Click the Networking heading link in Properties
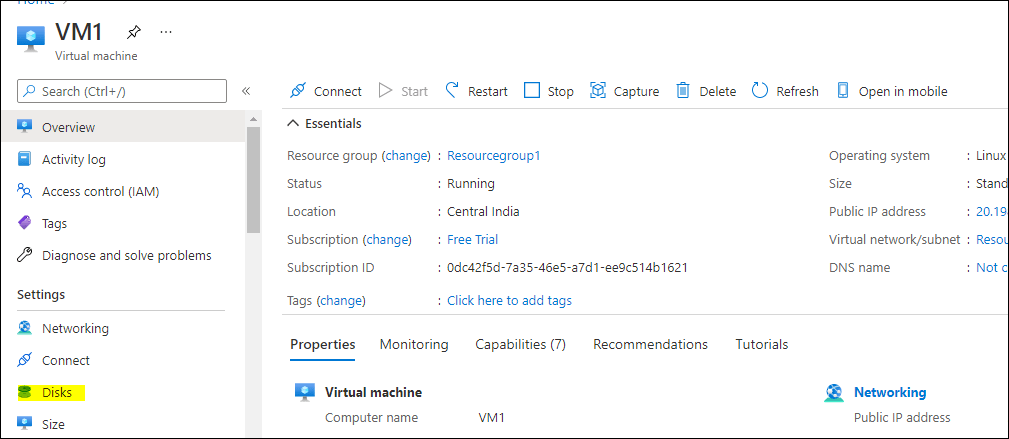The height and width of the screenshot is (439, 1009). pyautogui.click(x=890, y=393)
